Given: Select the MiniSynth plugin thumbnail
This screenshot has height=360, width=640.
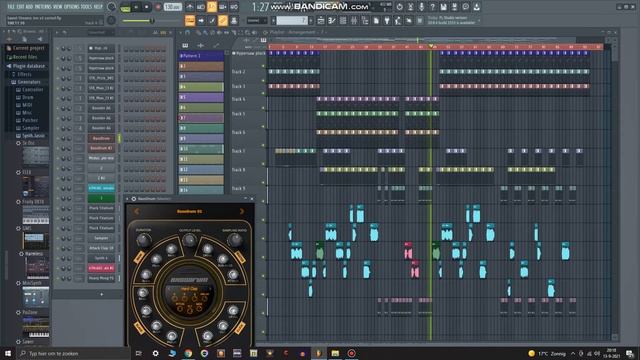Looking at the screenshot, I should pyautogui.click(x=36, y=297).
